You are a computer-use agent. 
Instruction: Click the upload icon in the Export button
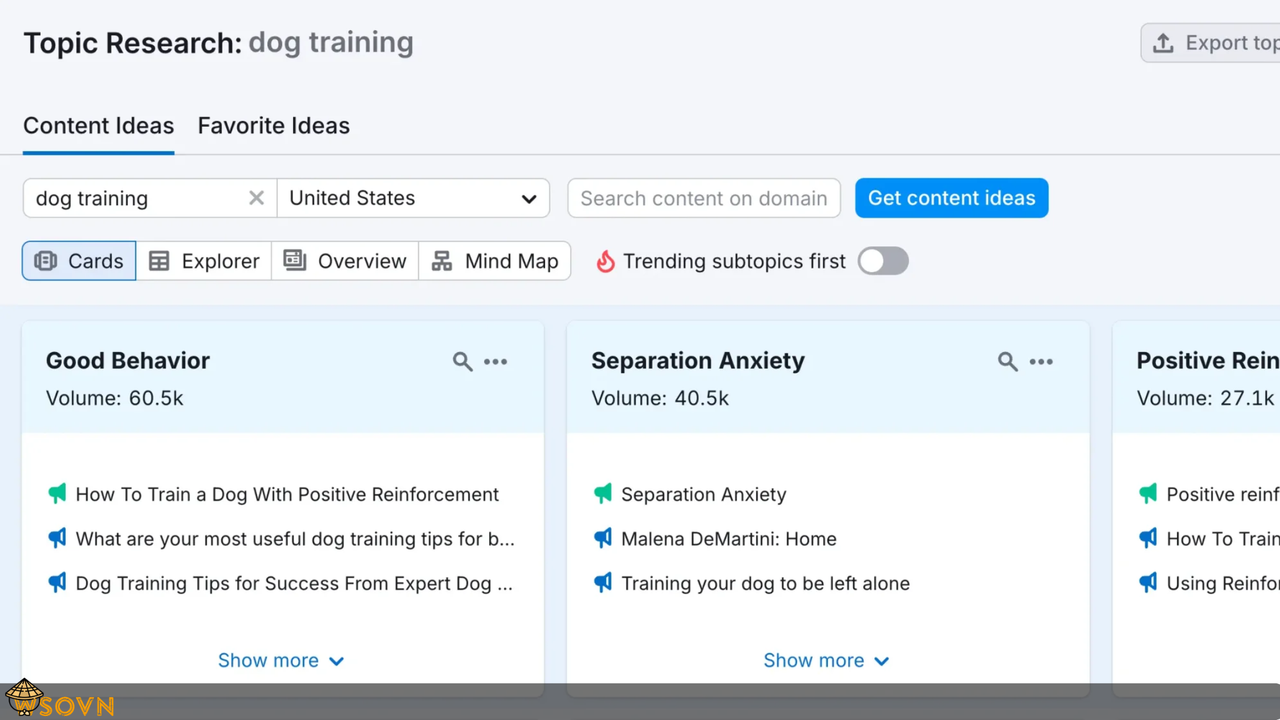(1163, 43)
